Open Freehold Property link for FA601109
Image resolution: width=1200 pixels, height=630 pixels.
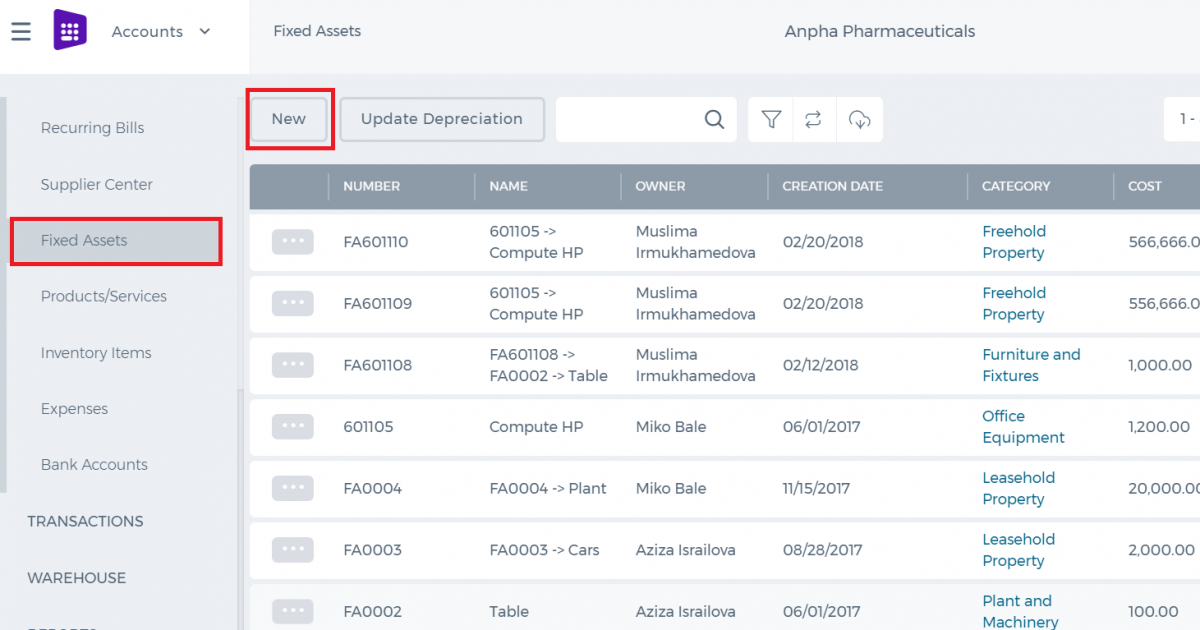[1014, 304]
